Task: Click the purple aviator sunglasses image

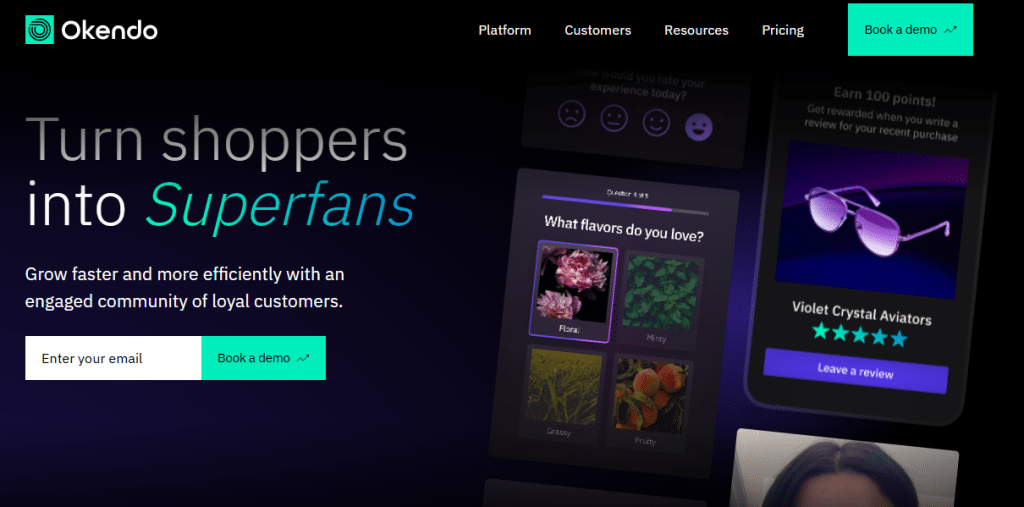Action: point(872,222)
